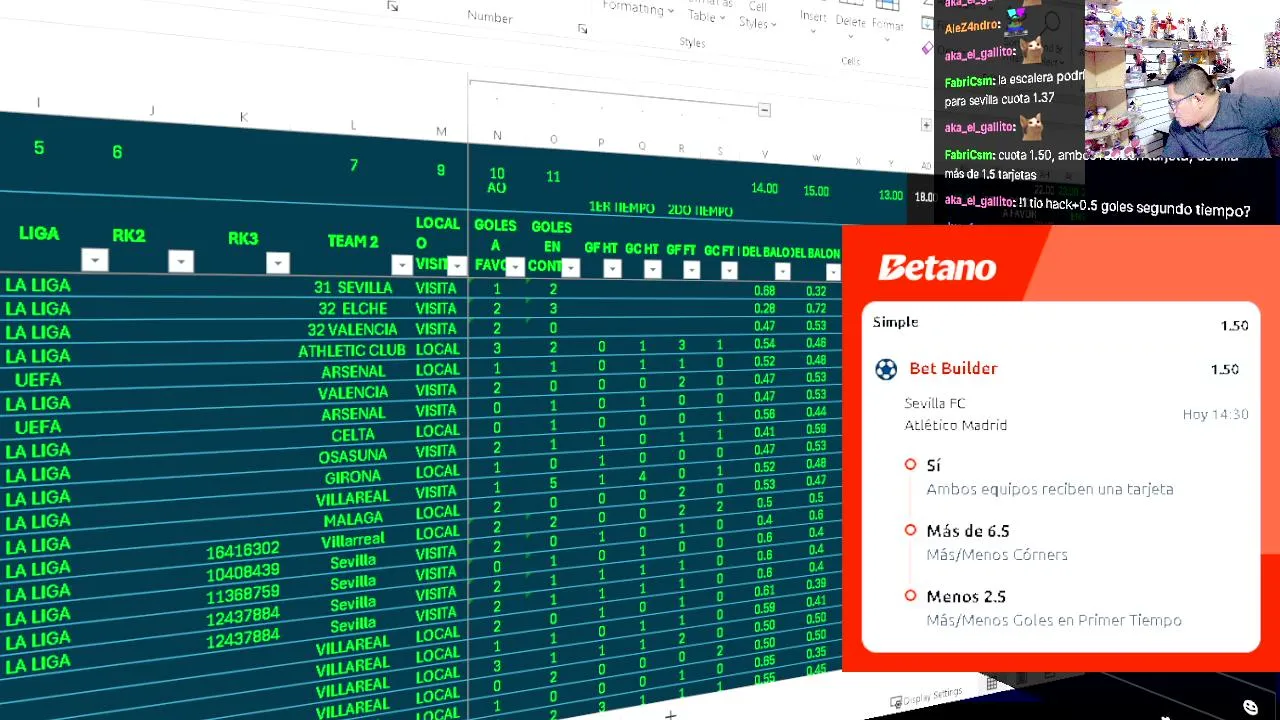Viewport: 1280px width, 720px height.
Task: Select the '32 VALENCIA' cell
Action: 352,330
